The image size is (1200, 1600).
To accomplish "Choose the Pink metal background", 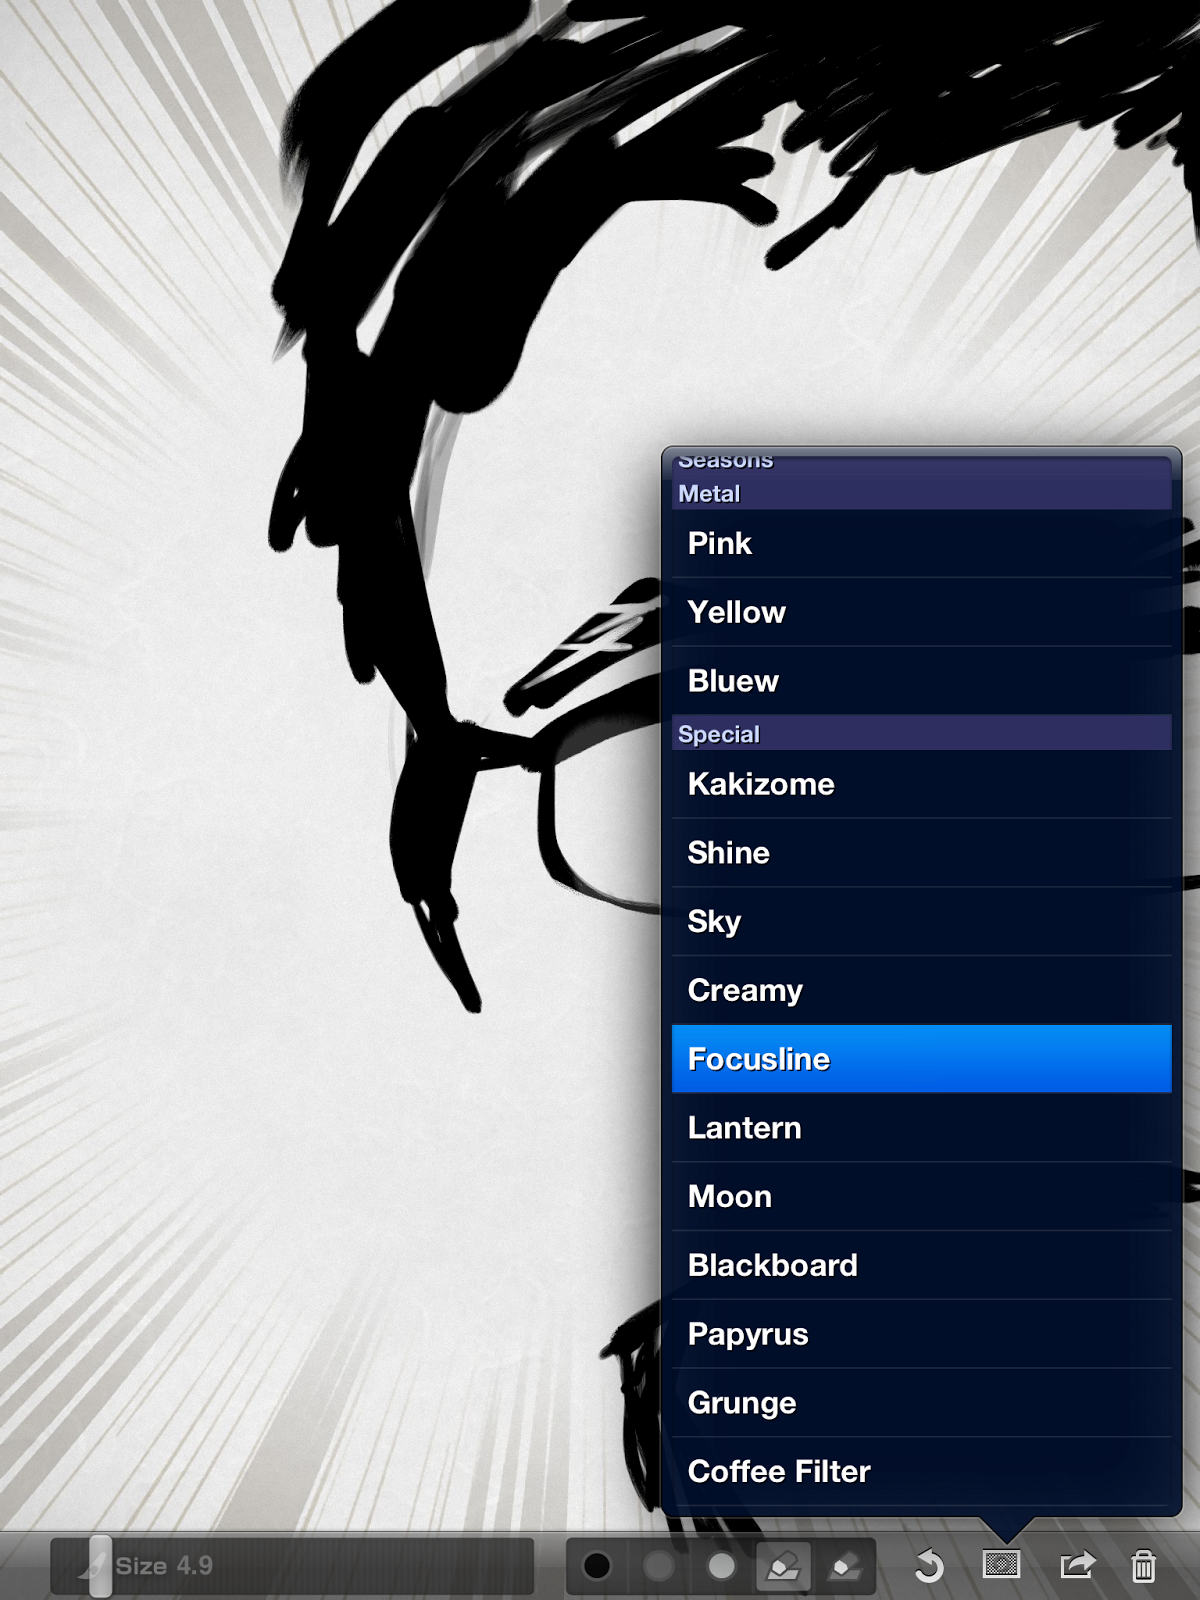I will [921, 544].
